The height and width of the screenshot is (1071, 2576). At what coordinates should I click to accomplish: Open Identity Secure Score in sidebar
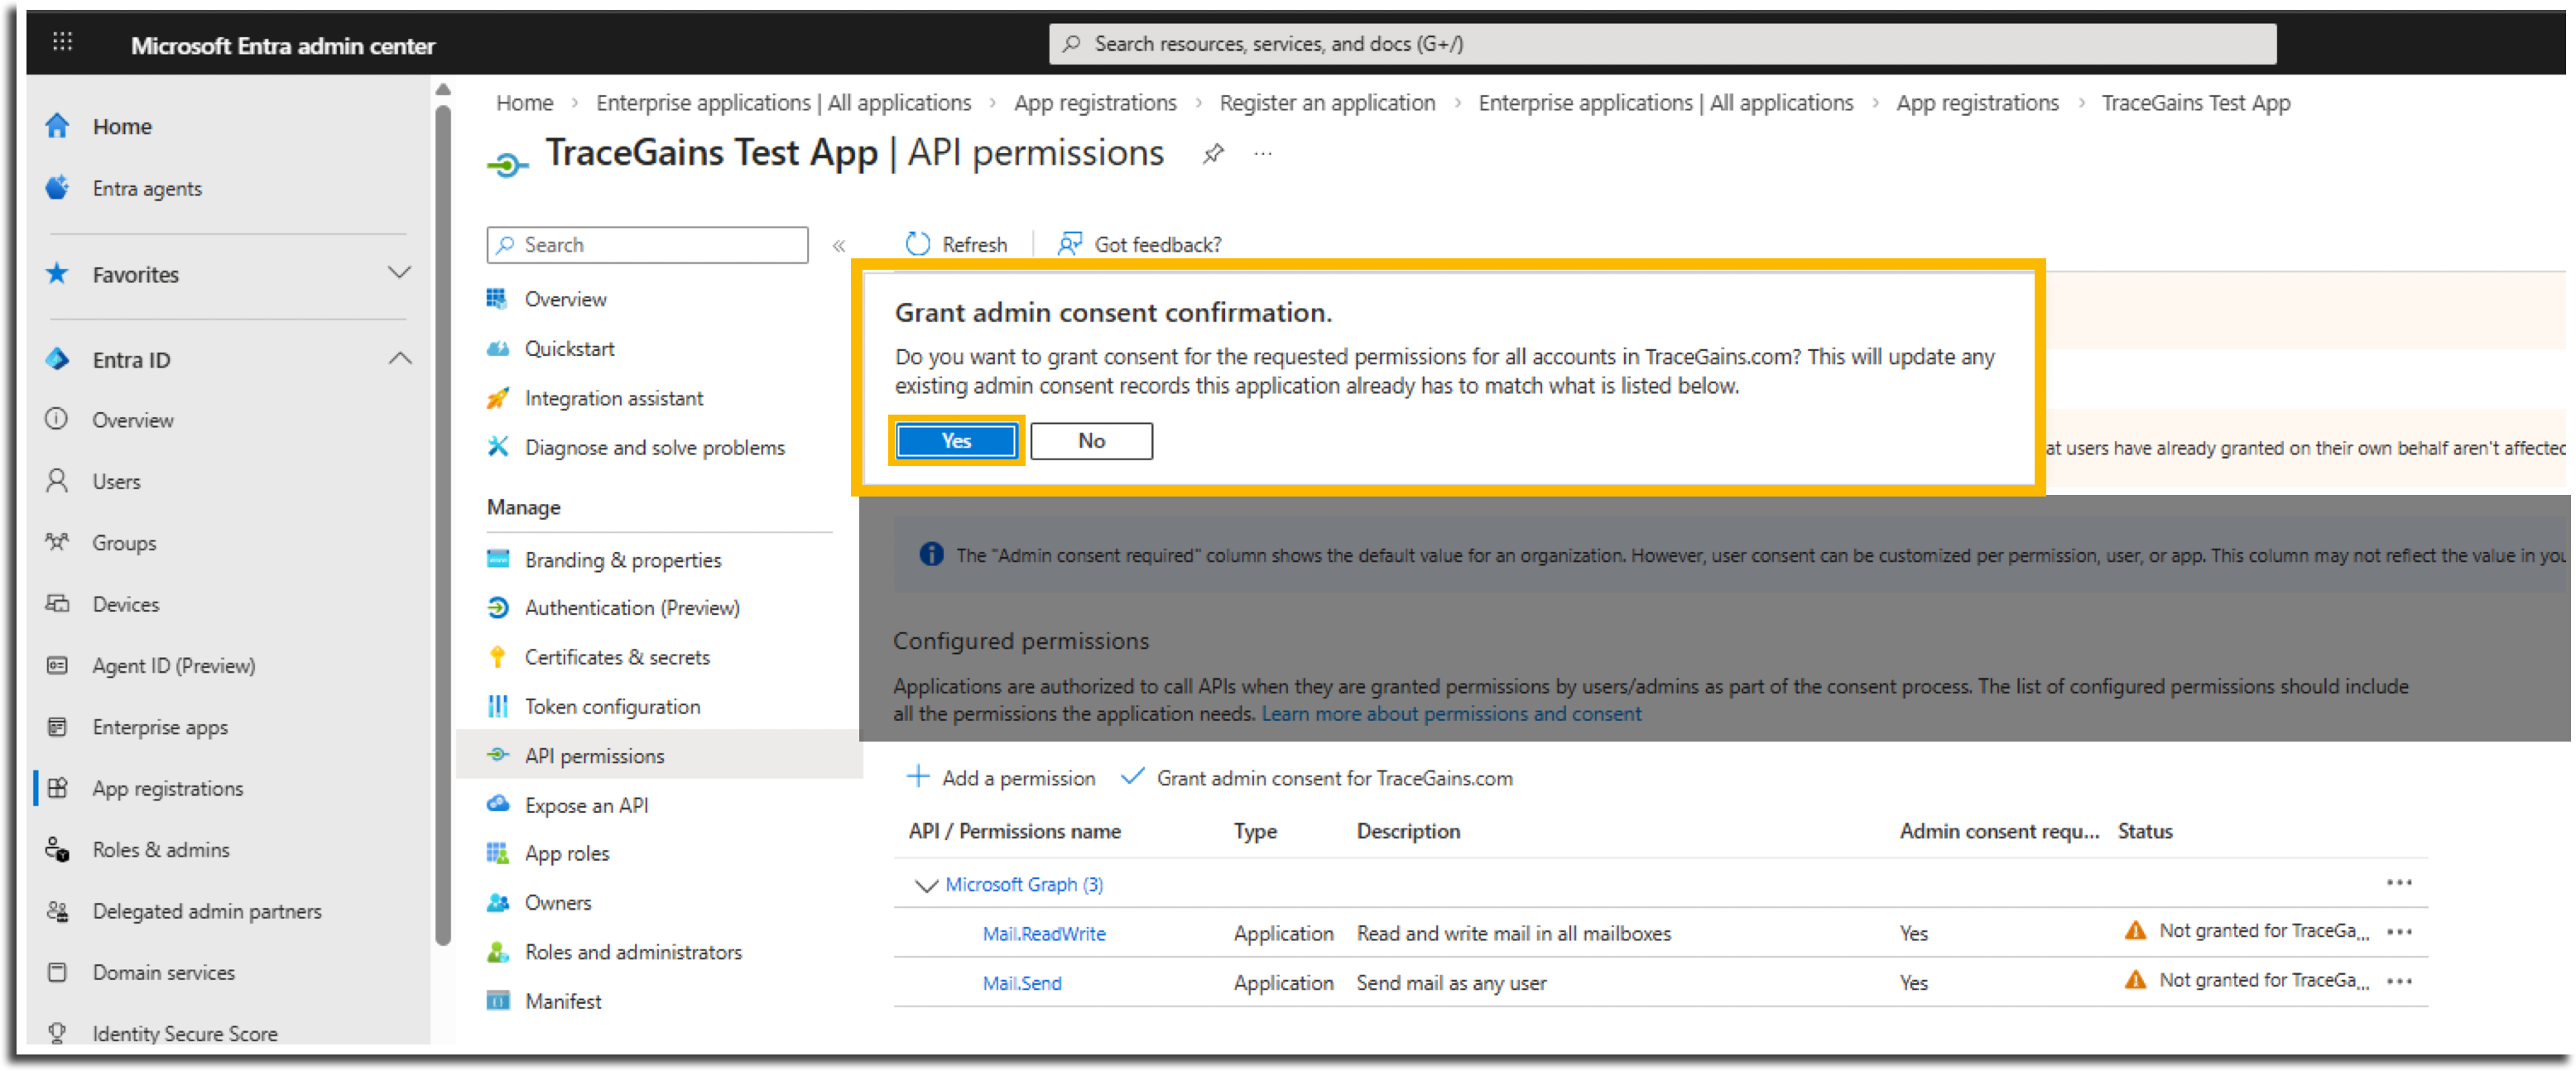click(x=185, y=1033)
